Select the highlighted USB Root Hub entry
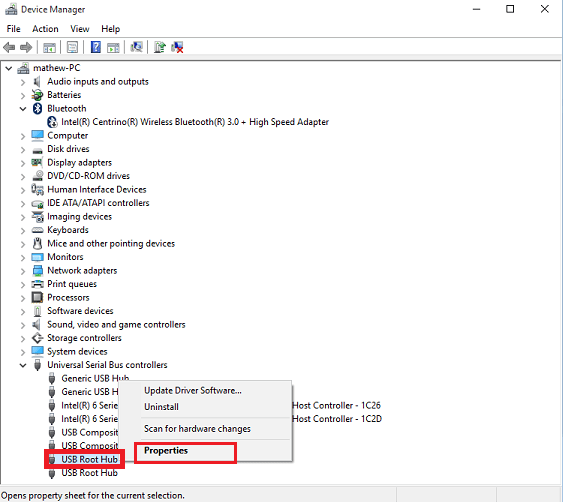563x502 pixels. click(x=89, y=459)
